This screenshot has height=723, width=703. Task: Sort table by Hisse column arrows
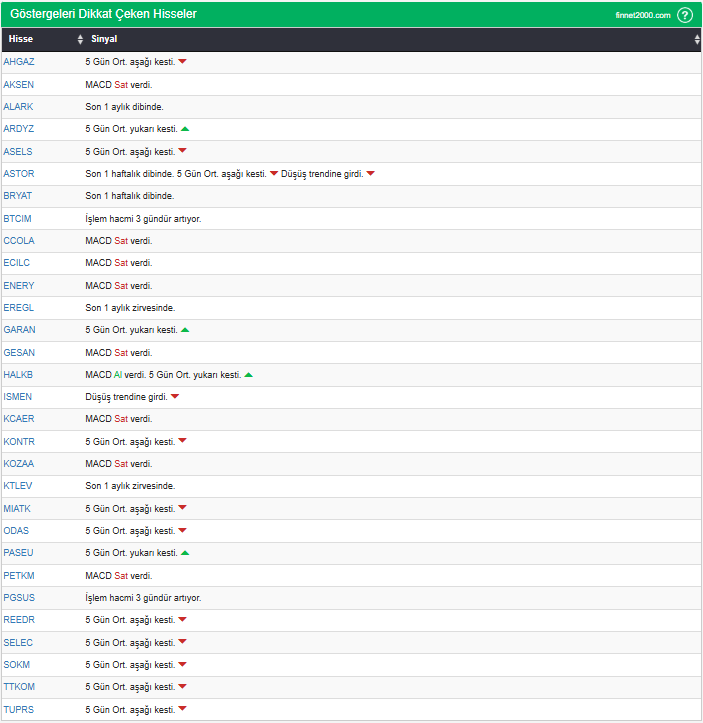point(80,39)
